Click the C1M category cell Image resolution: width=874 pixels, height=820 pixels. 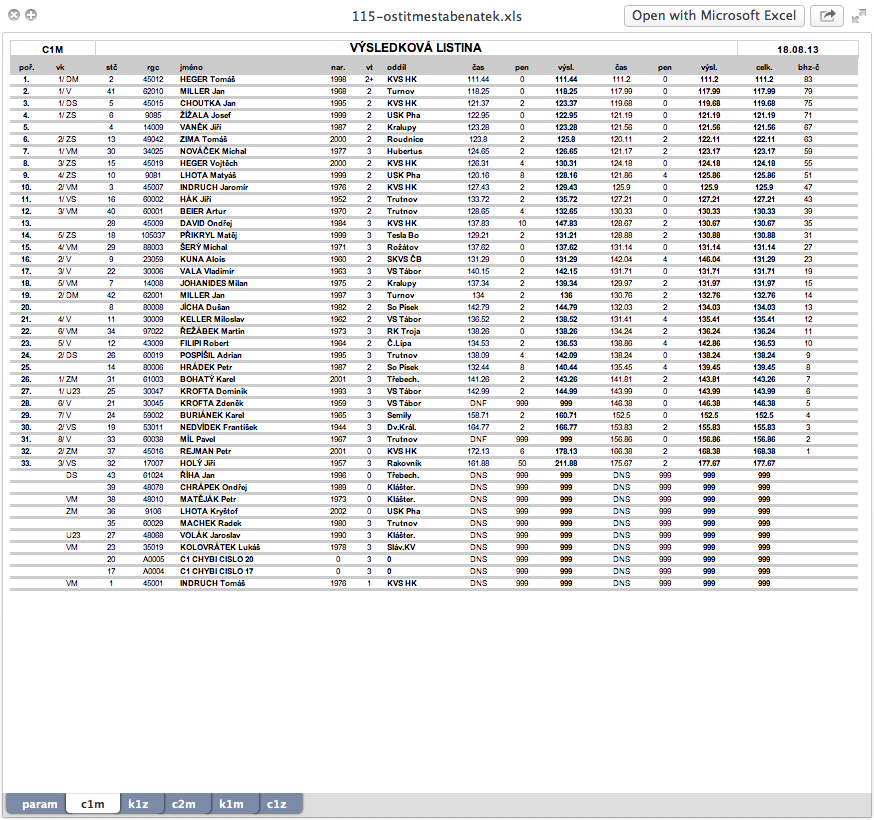[x=52, y=50]
